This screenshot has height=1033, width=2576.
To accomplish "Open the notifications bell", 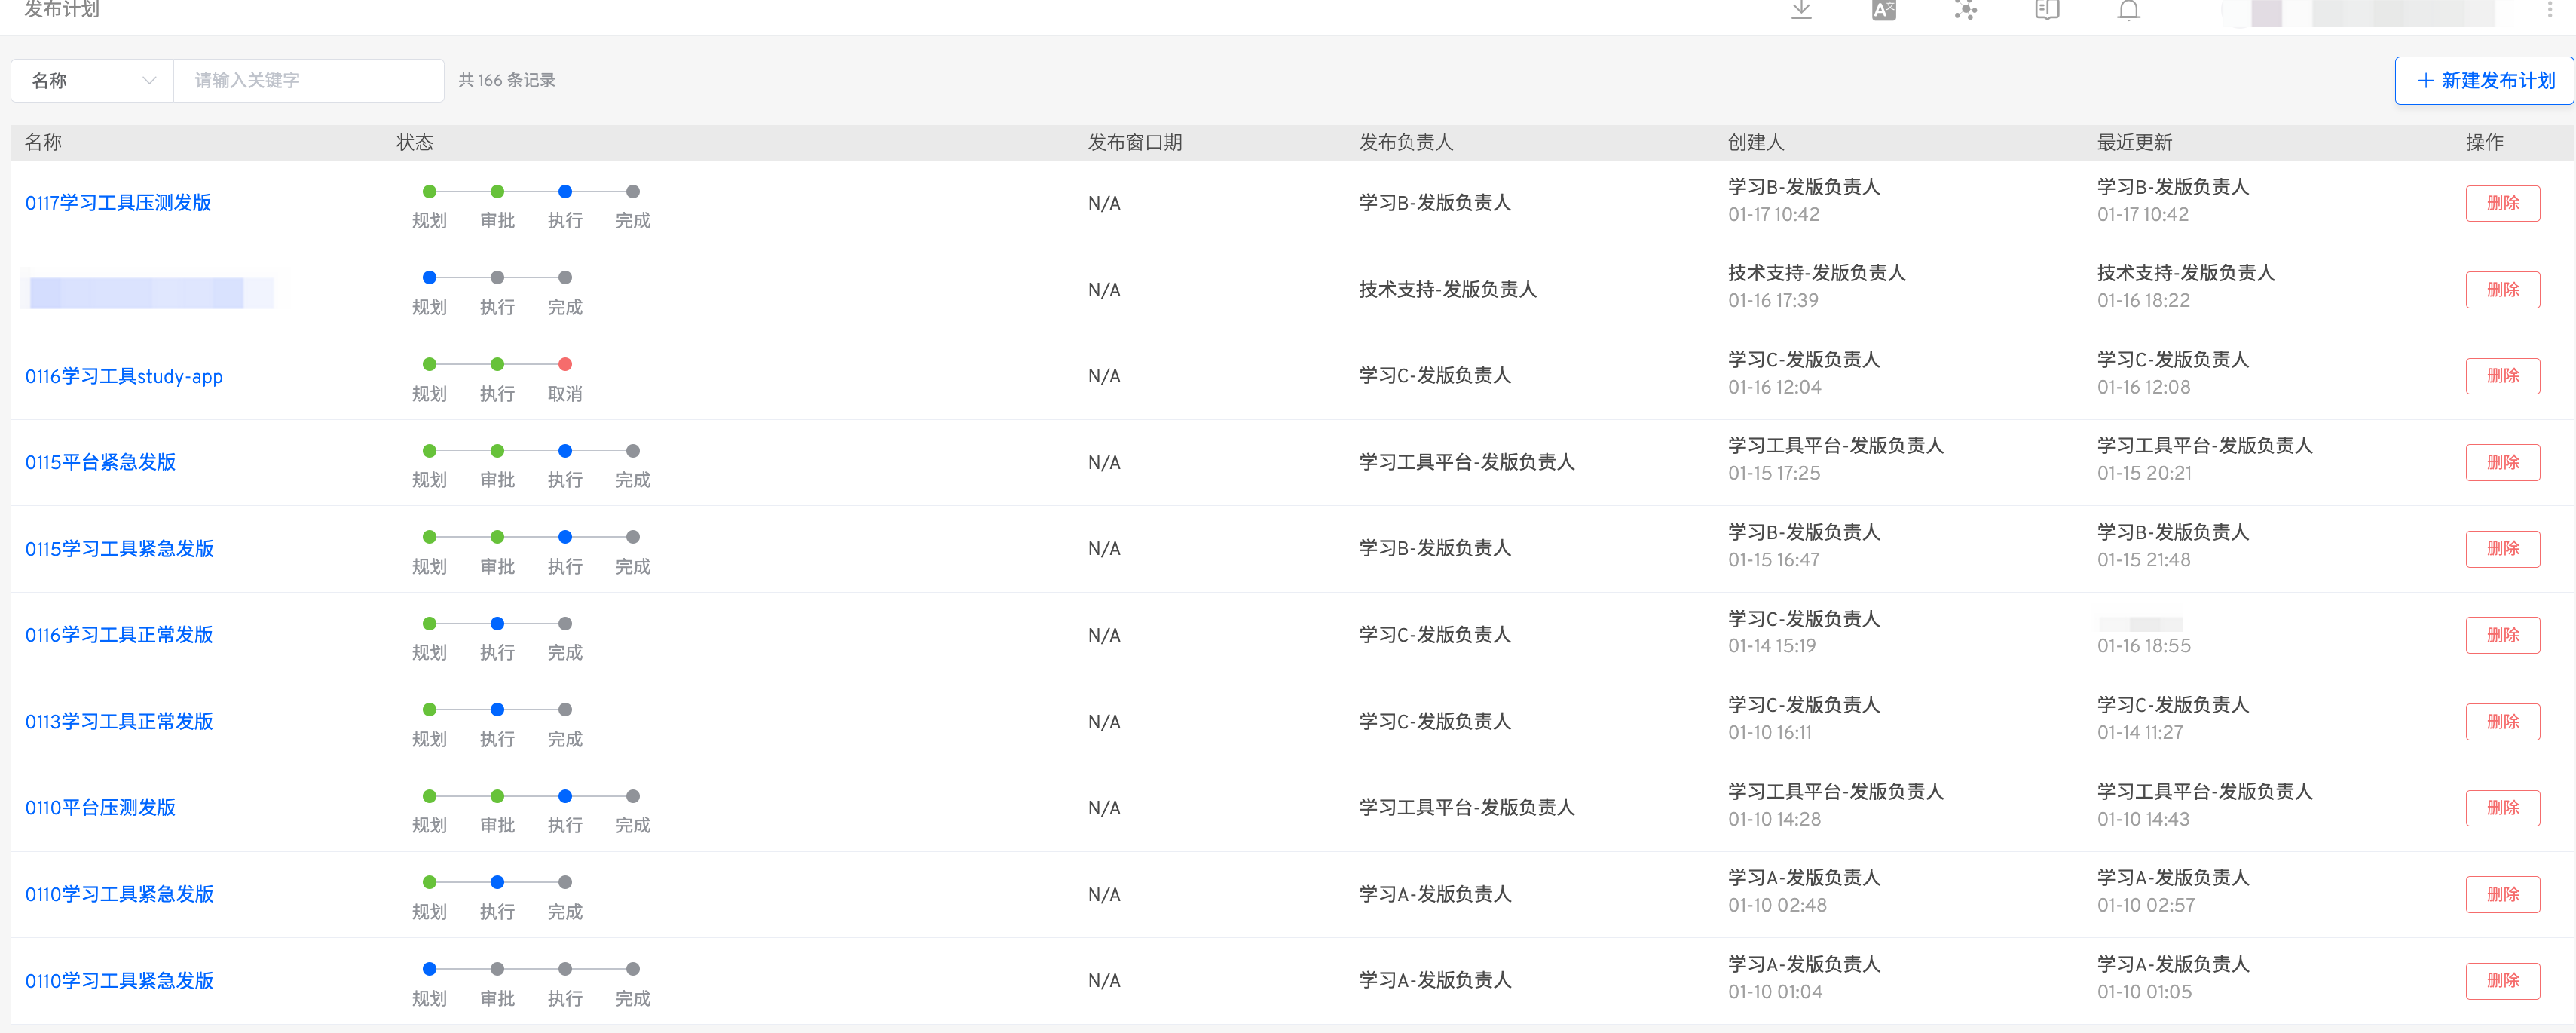I will tap(2129, 10).
